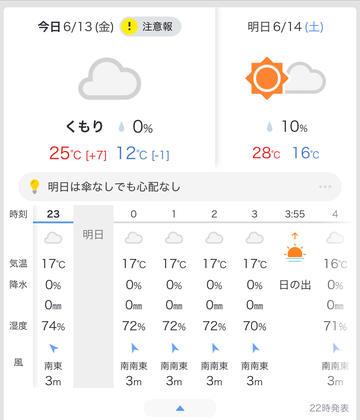Click tomorrow's sun and cloud icon
The height and width of the screenshot is (420, 360).
click(285, 78)
